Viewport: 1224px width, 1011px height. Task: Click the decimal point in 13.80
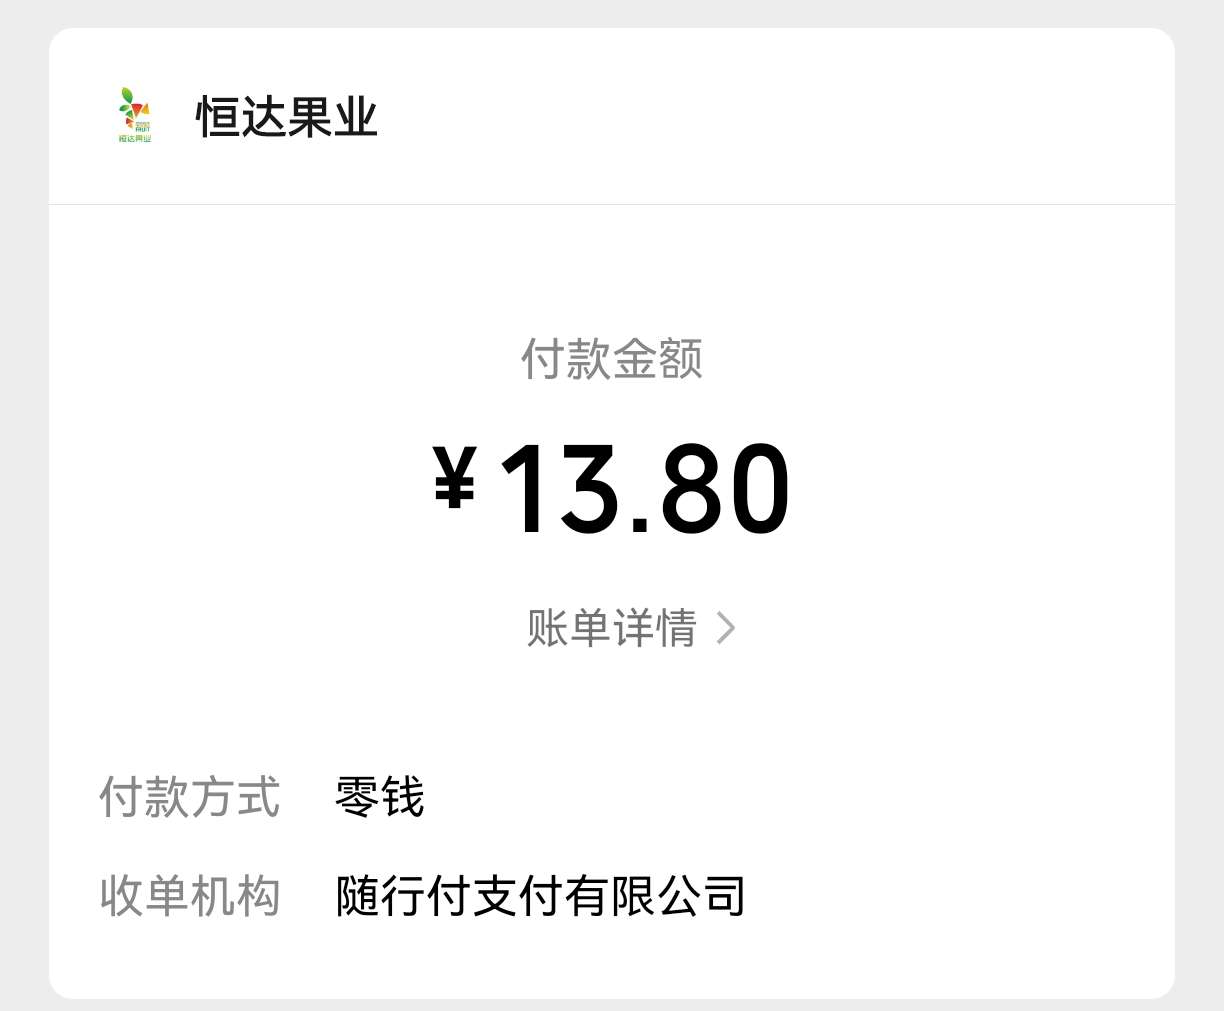pos(641,524)
